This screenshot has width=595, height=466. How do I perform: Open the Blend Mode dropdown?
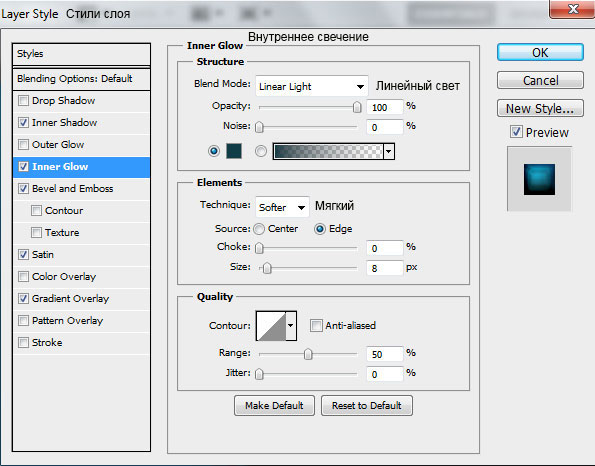(x=312, y=87)
